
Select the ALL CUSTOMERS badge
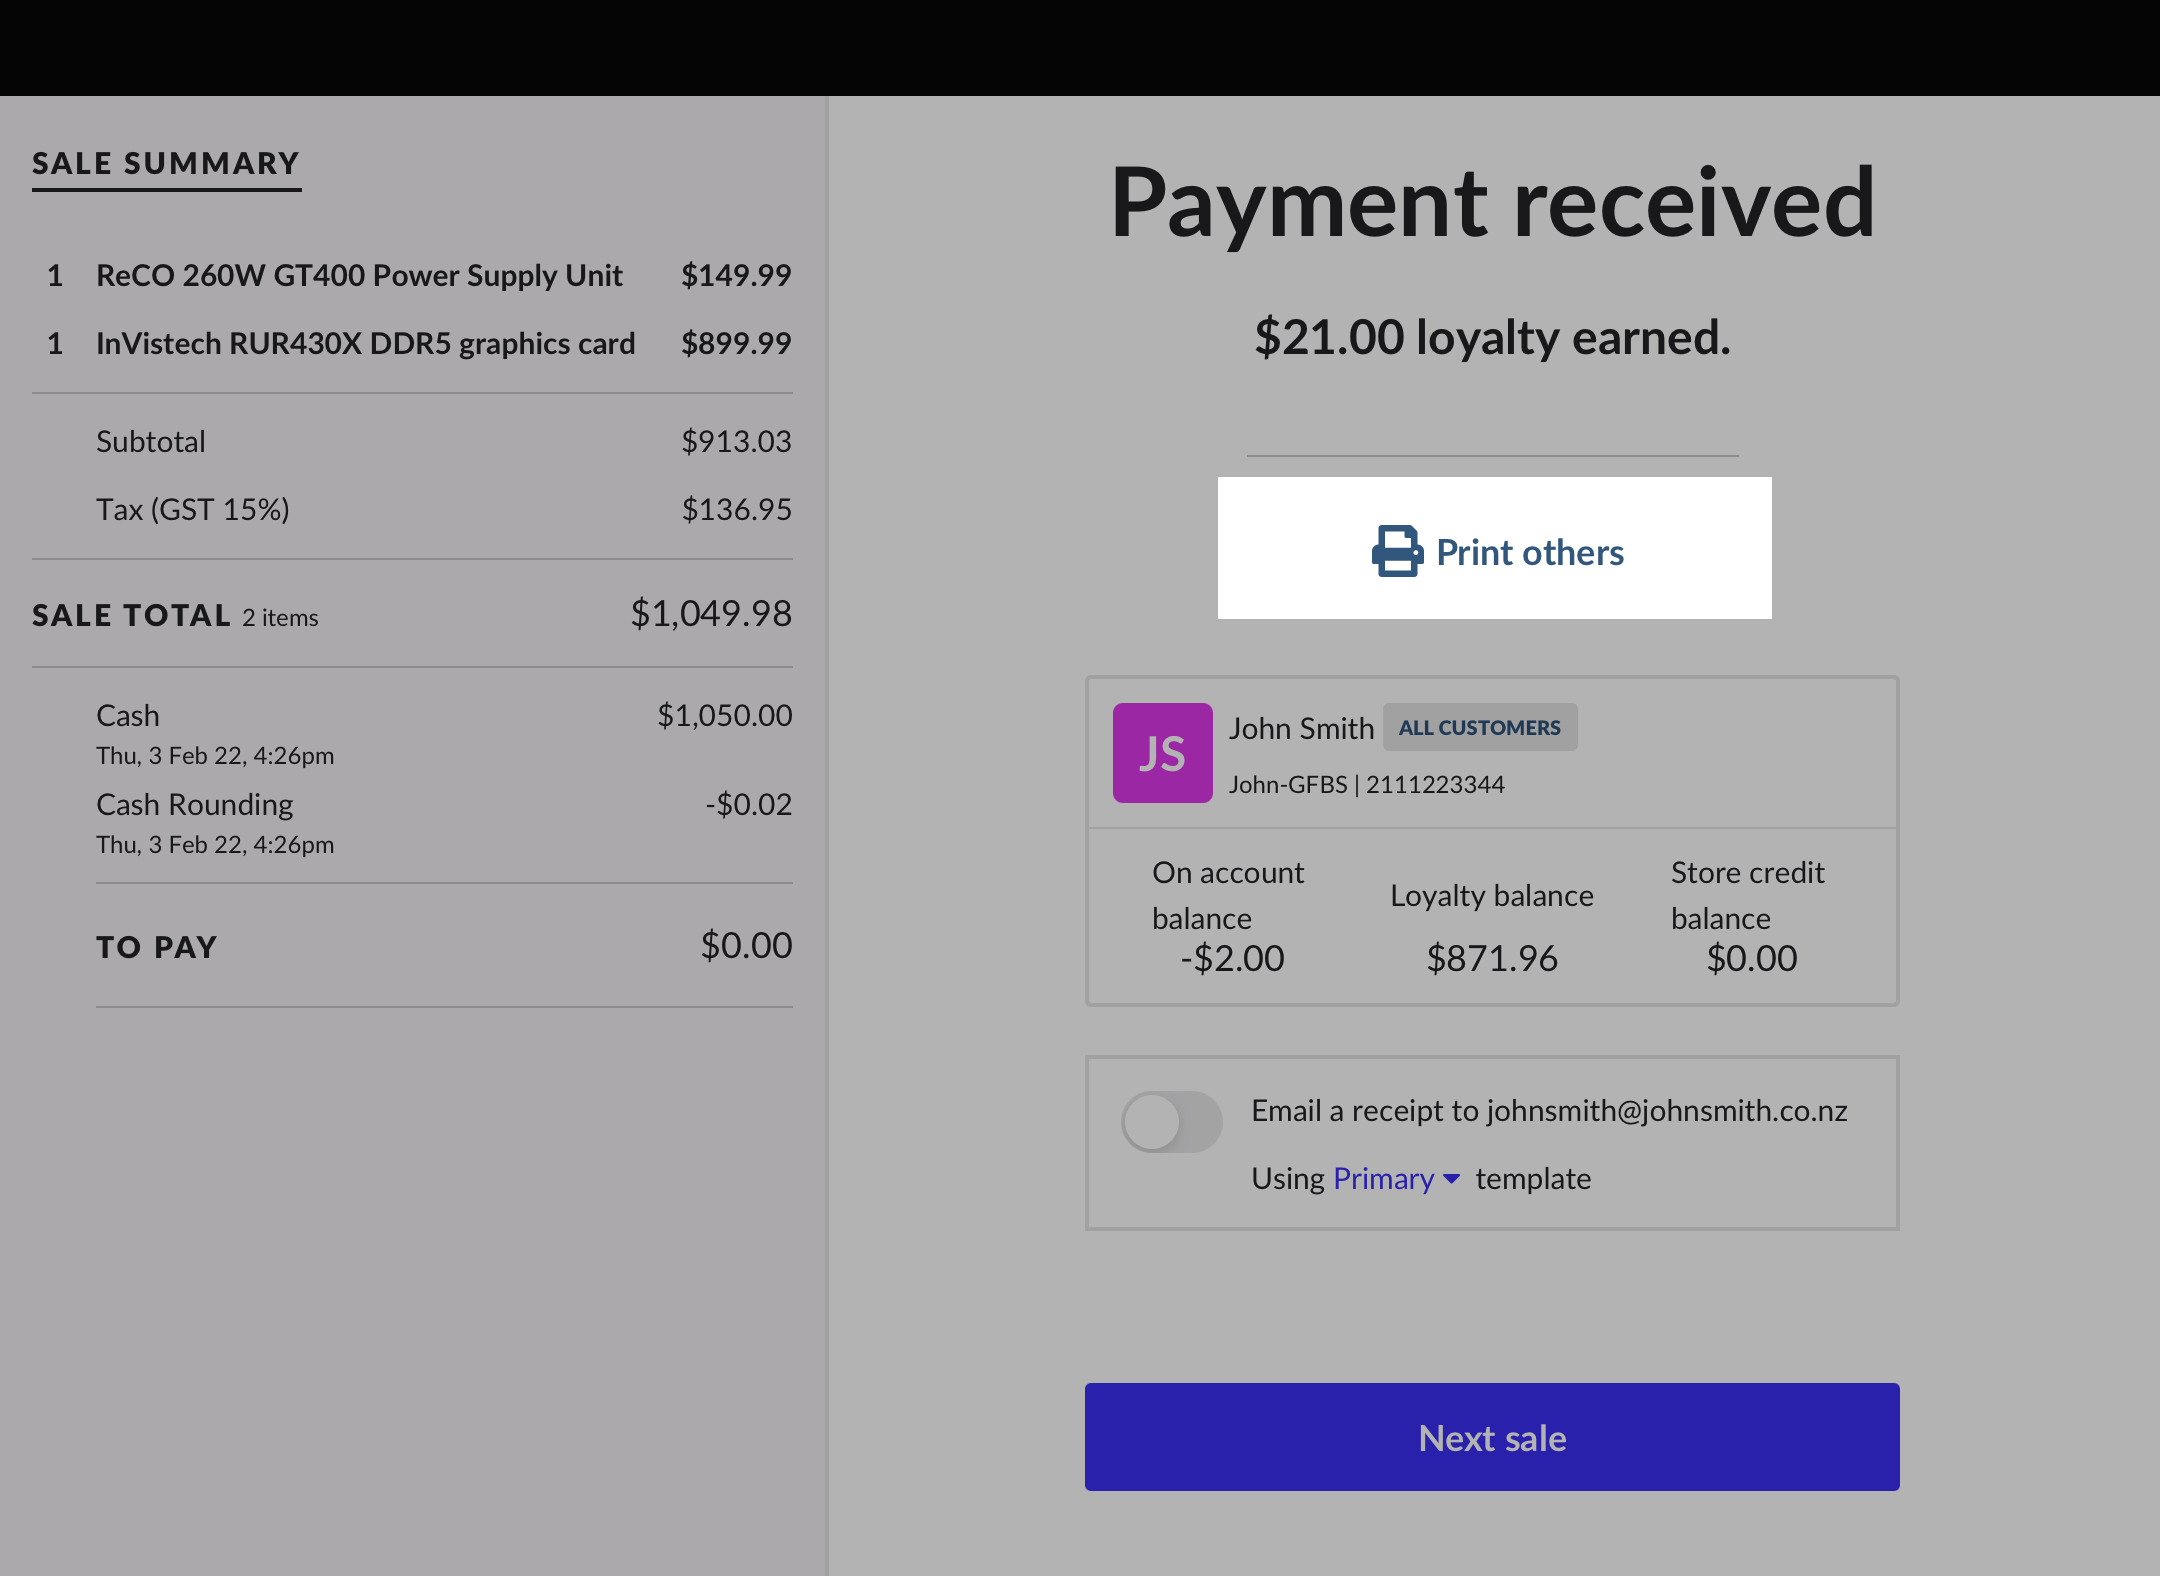coord(1480,727)
